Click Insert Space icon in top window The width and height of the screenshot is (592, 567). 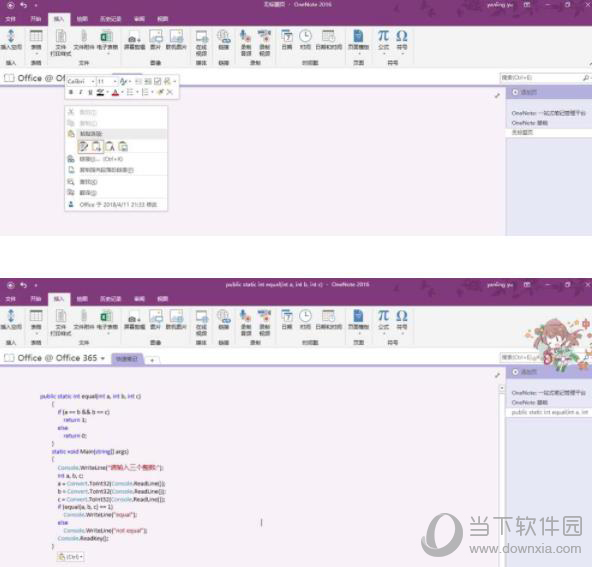[x=11, y=37]
